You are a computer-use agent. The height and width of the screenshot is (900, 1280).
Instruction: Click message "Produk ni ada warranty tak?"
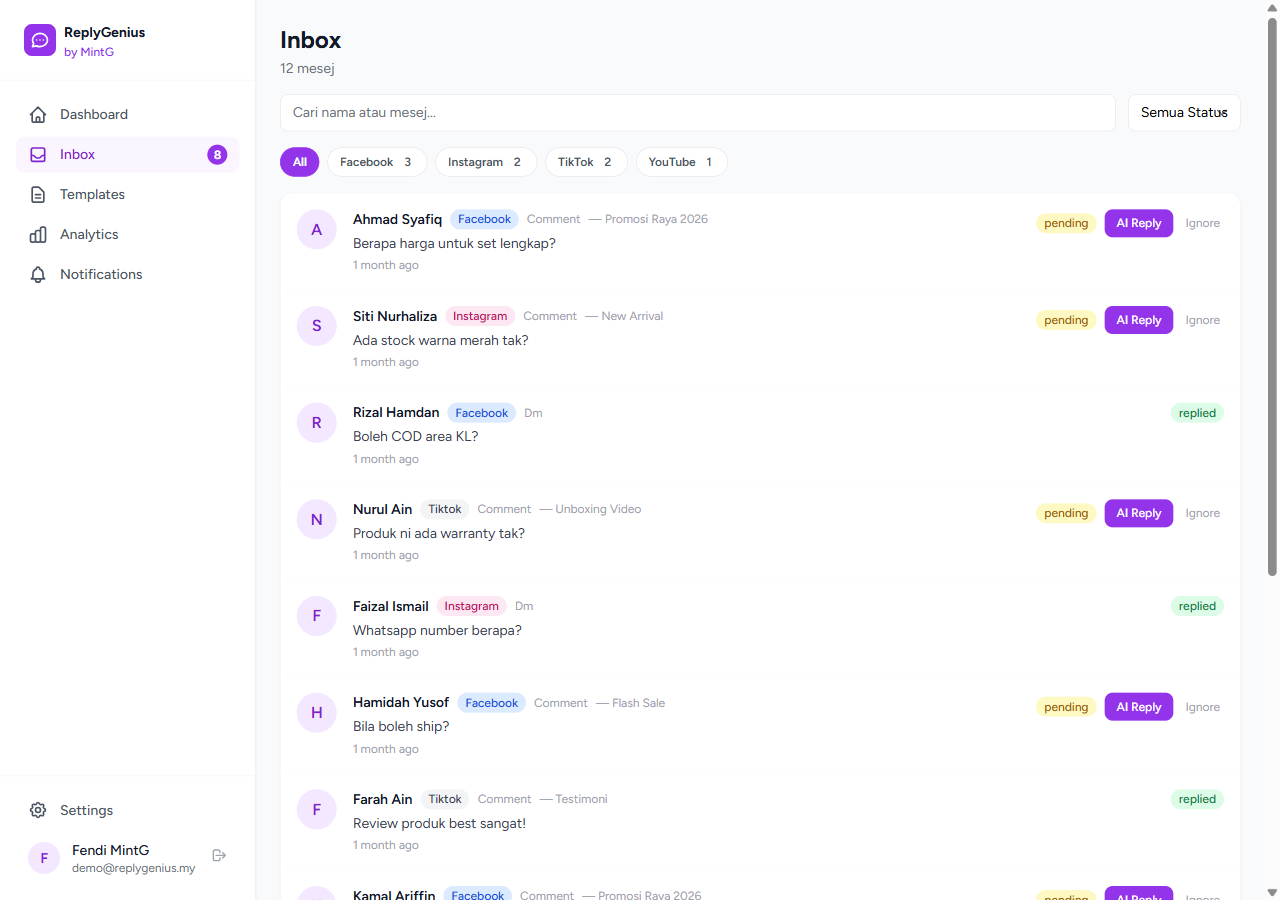439,533
